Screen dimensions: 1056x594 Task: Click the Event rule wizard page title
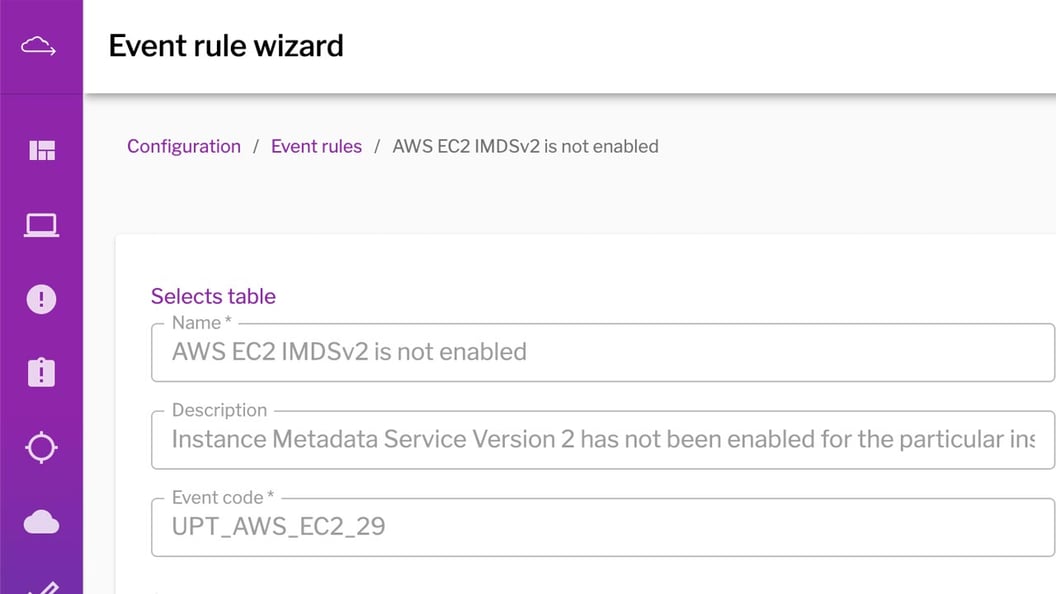click(x=225, y=46)
